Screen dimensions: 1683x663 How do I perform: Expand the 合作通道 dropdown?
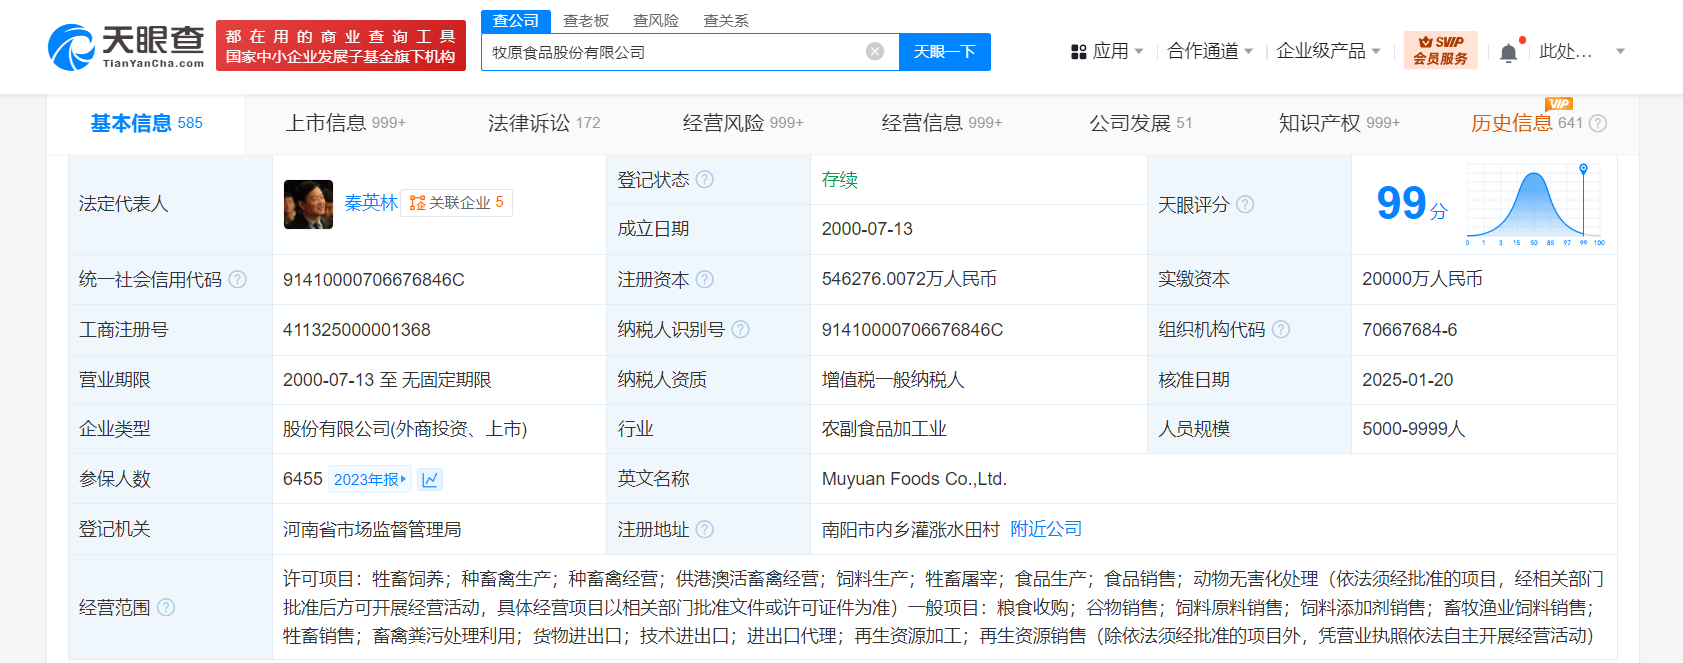[x=1209, y=51]
